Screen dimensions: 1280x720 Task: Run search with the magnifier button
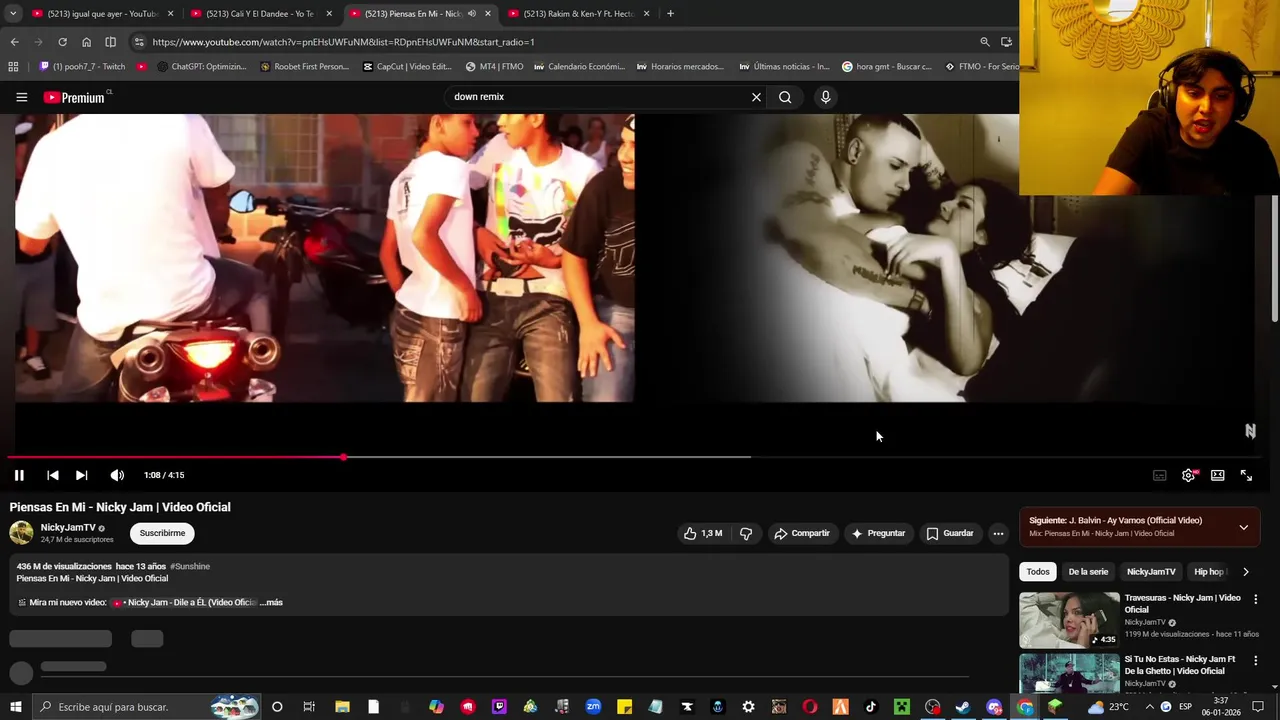785,97
